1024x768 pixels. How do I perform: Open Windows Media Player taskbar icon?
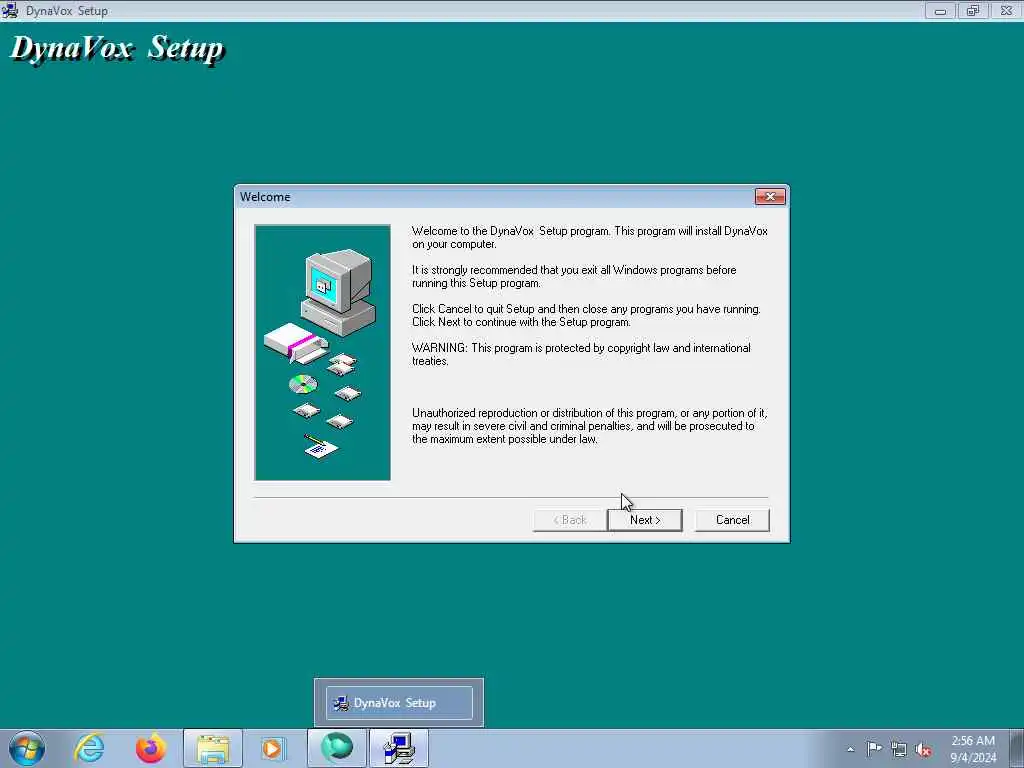(273, 748)
